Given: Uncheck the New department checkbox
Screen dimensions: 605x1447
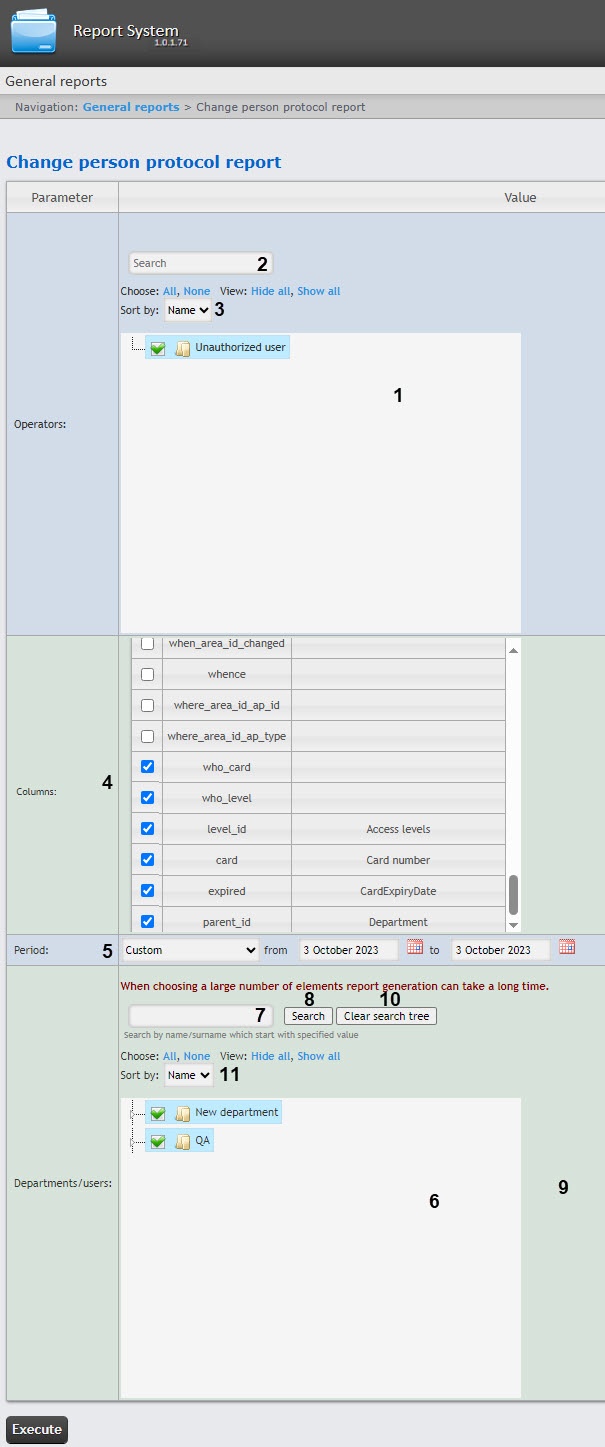Looking at the screenshot, I should 158,1112.
